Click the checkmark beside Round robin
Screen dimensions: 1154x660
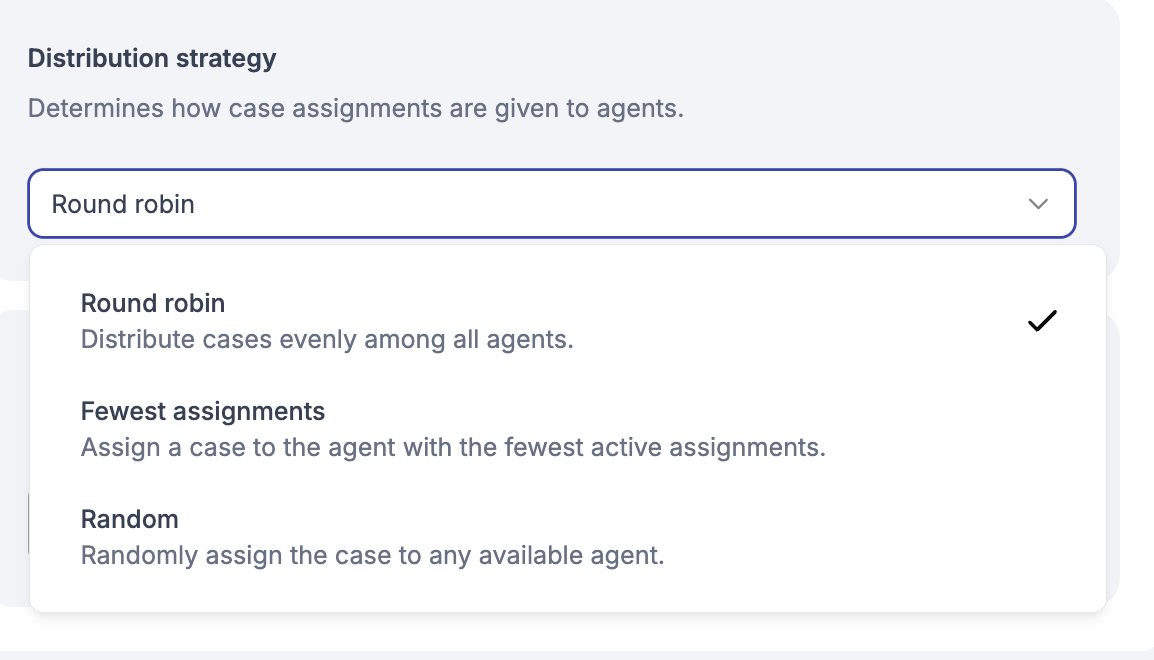1041,321
